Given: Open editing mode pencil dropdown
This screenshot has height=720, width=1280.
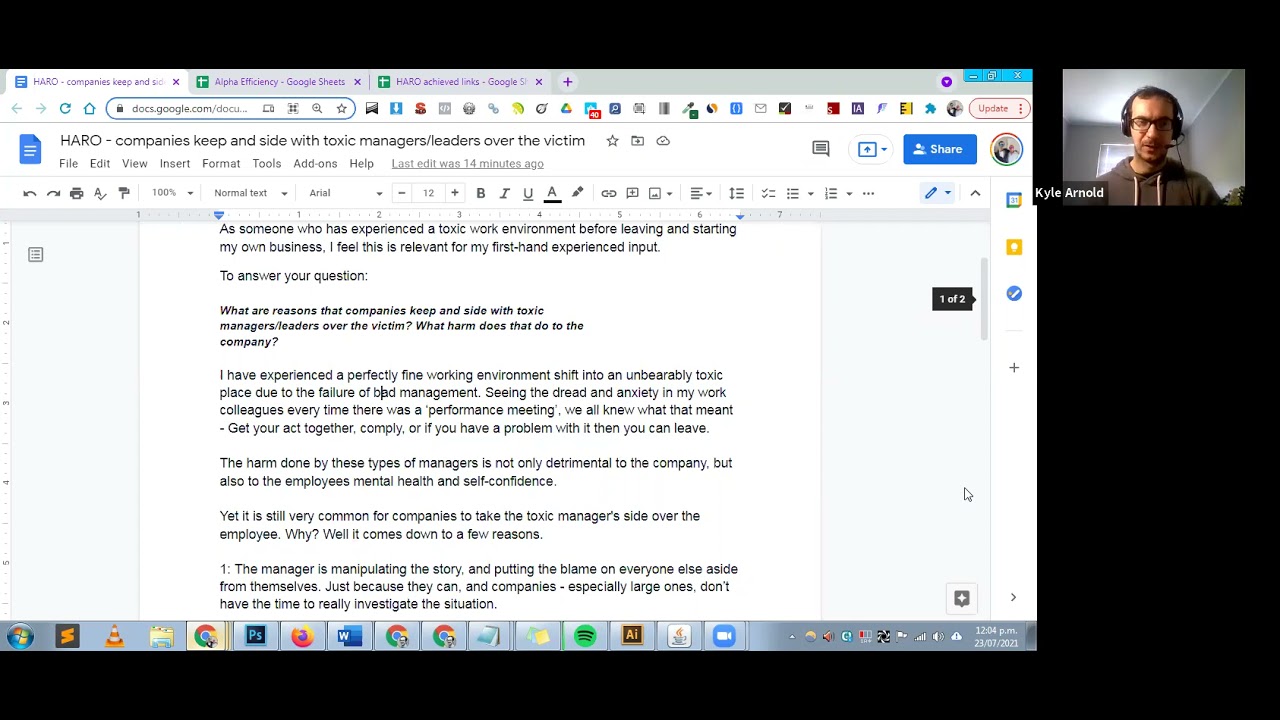Looking at the screenshot, I should [x=937, y=193].
